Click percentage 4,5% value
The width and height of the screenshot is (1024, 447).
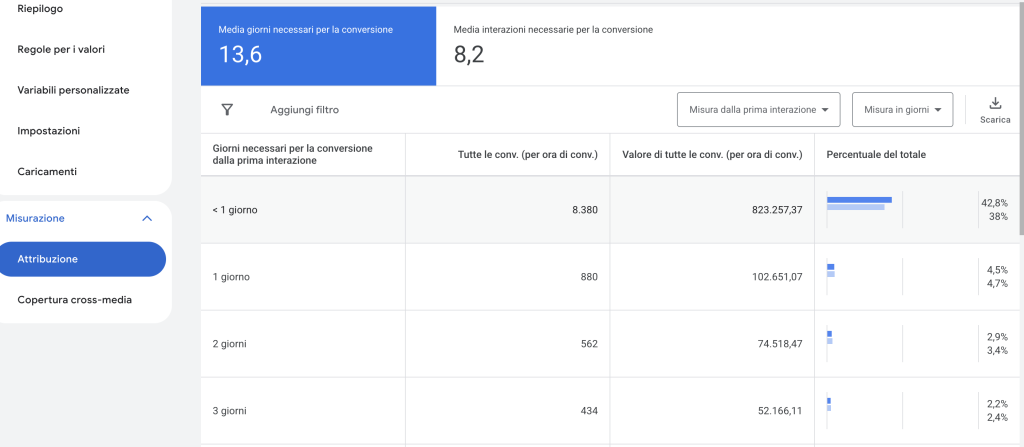997,270
